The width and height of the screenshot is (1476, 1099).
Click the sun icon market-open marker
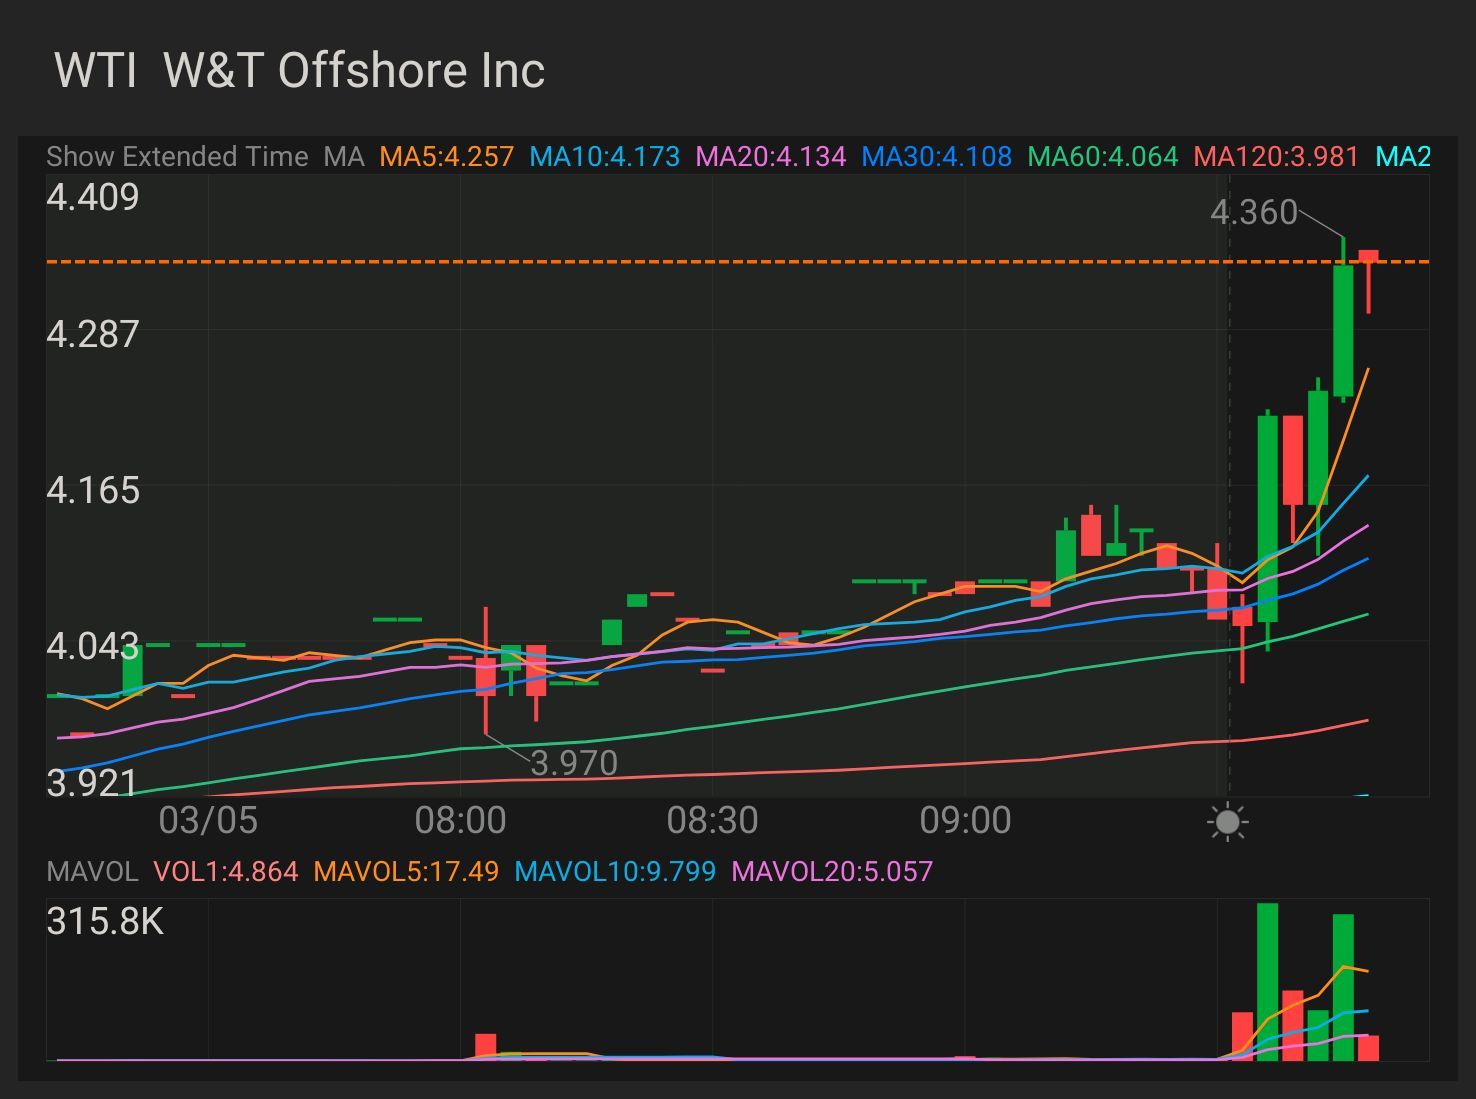pyautogui.click(x=1228, y=823)
